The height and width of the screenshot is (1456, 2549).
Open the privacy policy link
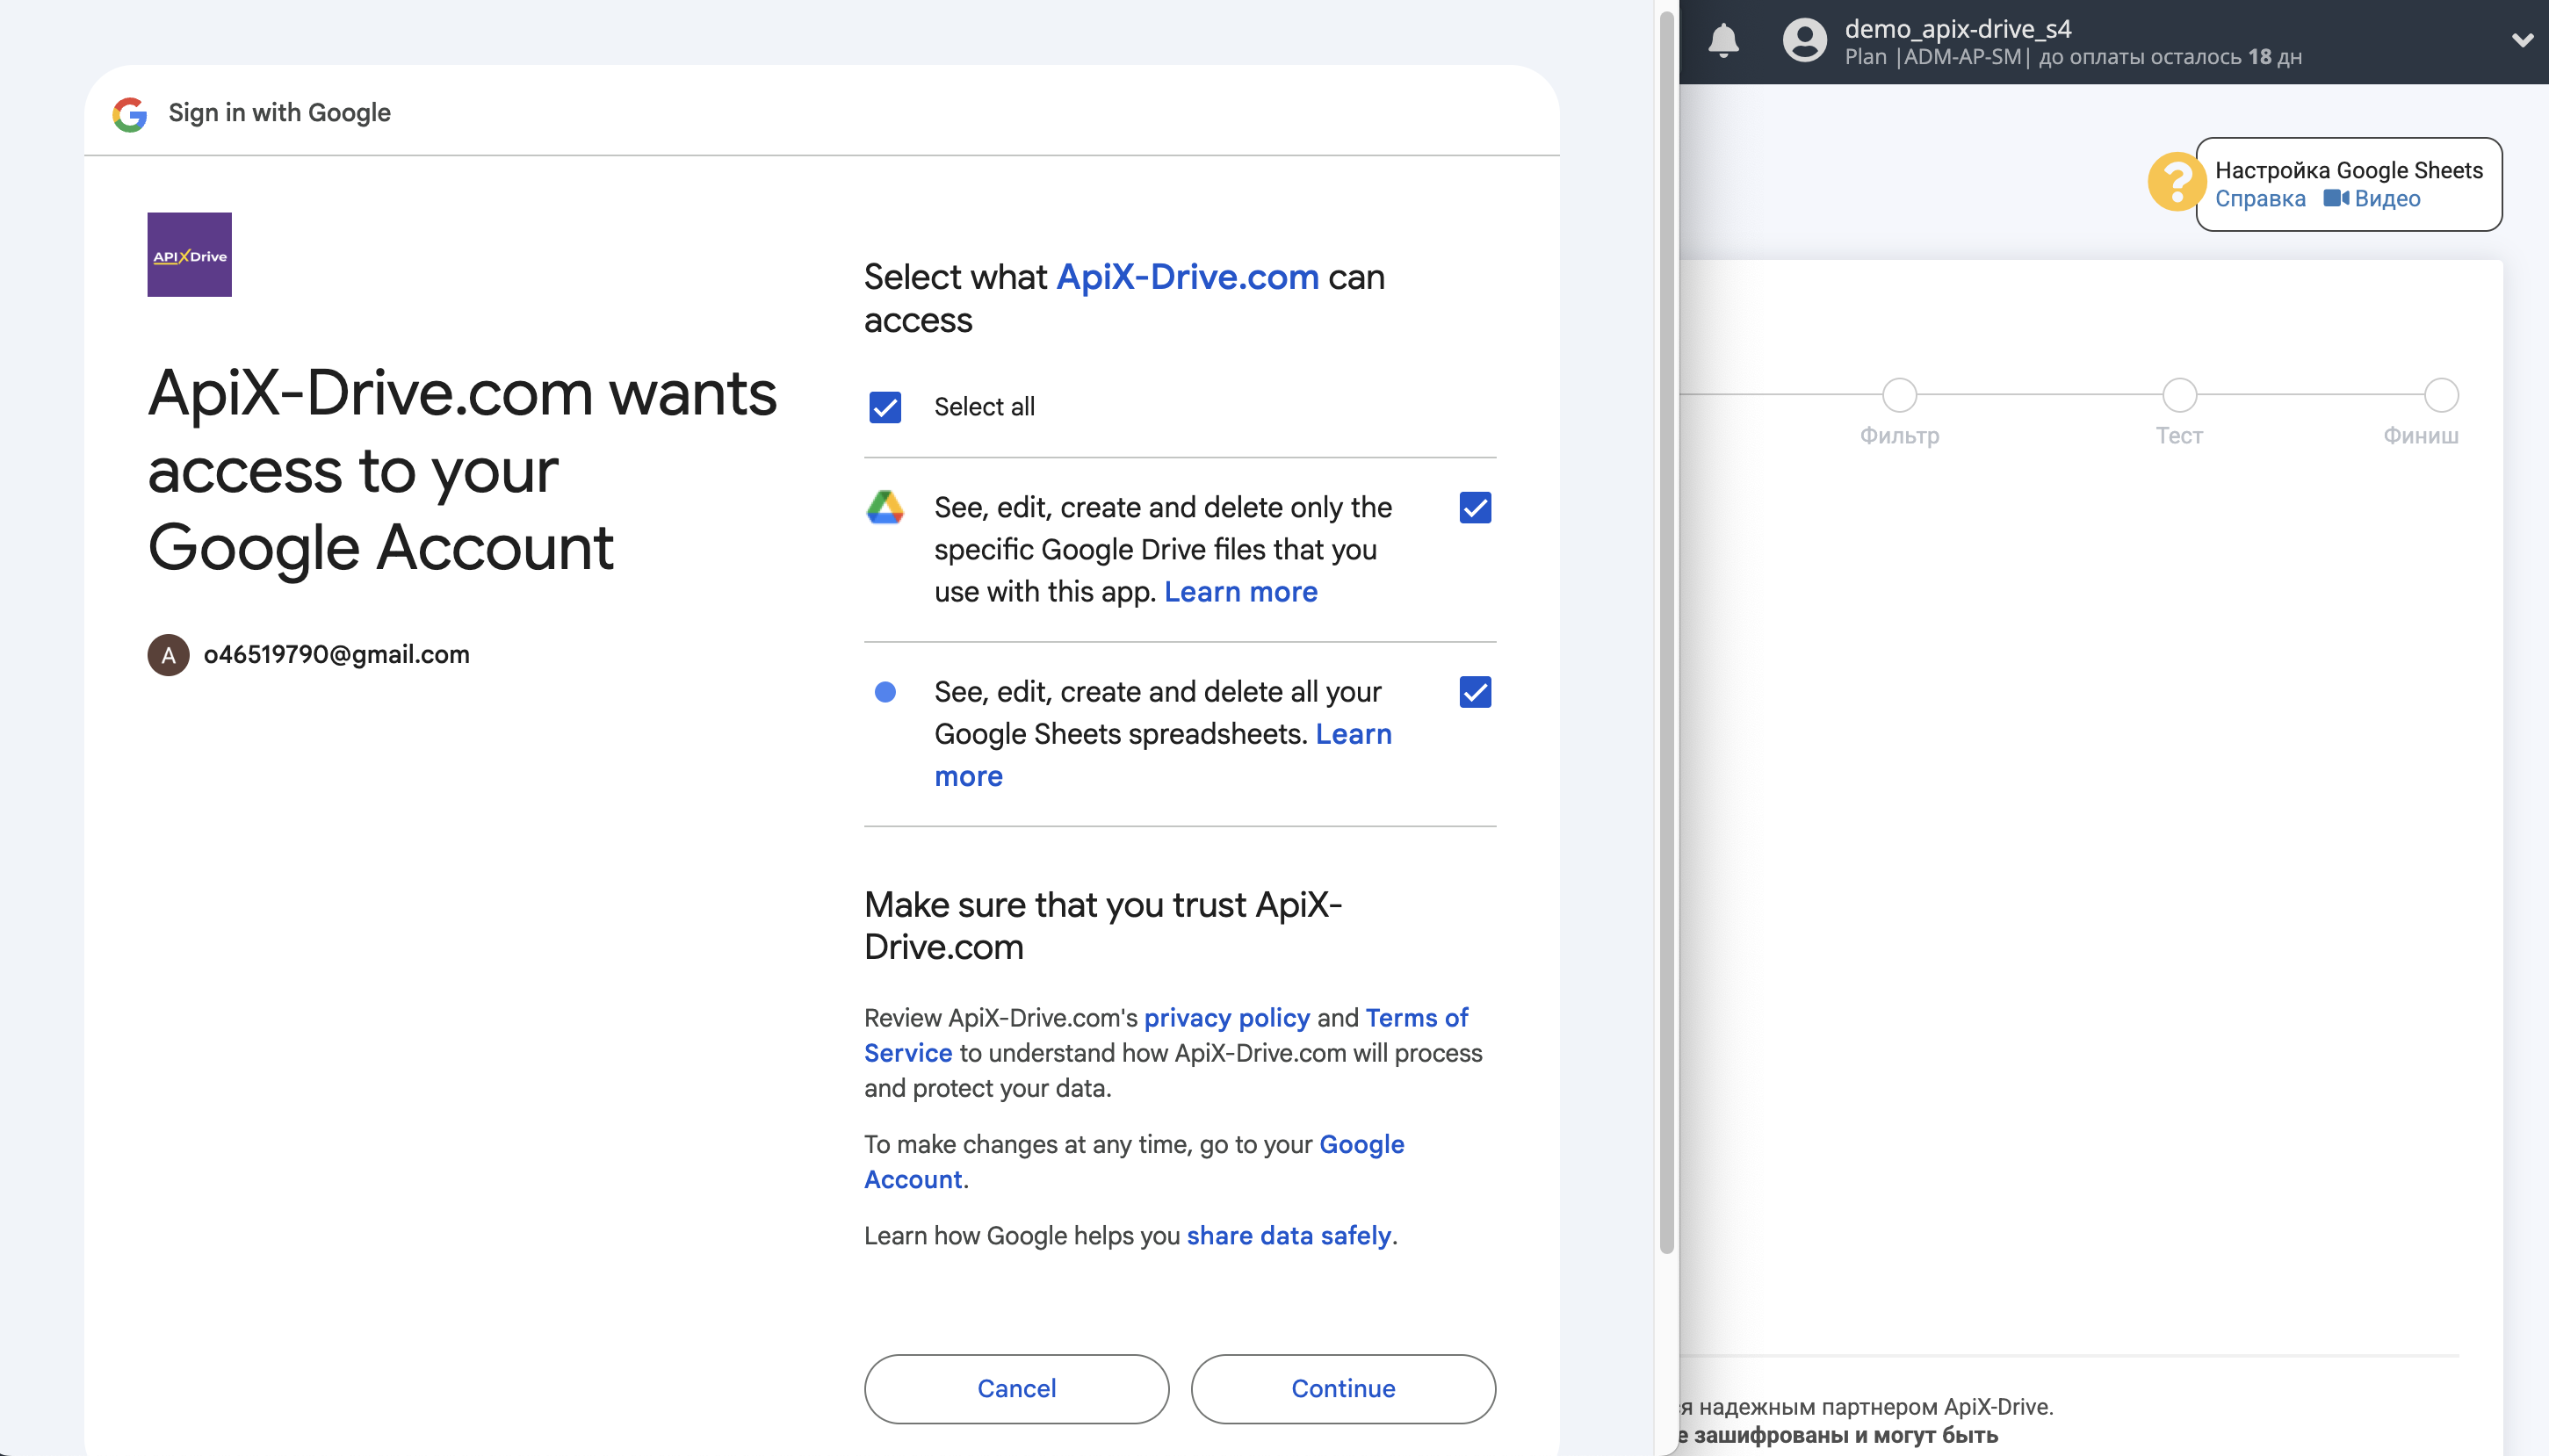tap(1226, 1017)
